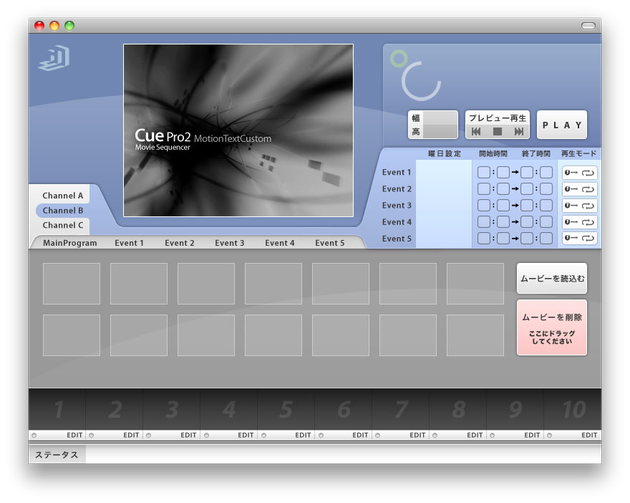Click EDIT under timeline slot 1
Screen dimensions: 630x503
pyautogui.click(x=74, y=435)
